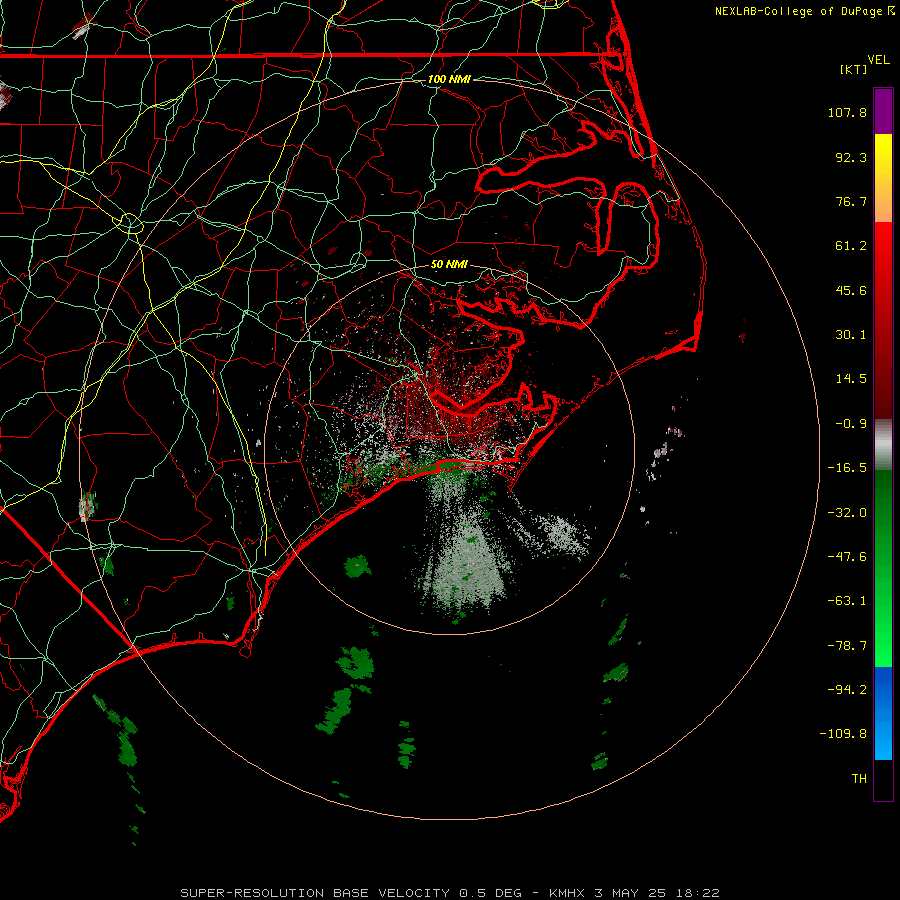This screenshot has width=900, height=900.
Task: Click the [KT] units label
Action: (854, 69)
